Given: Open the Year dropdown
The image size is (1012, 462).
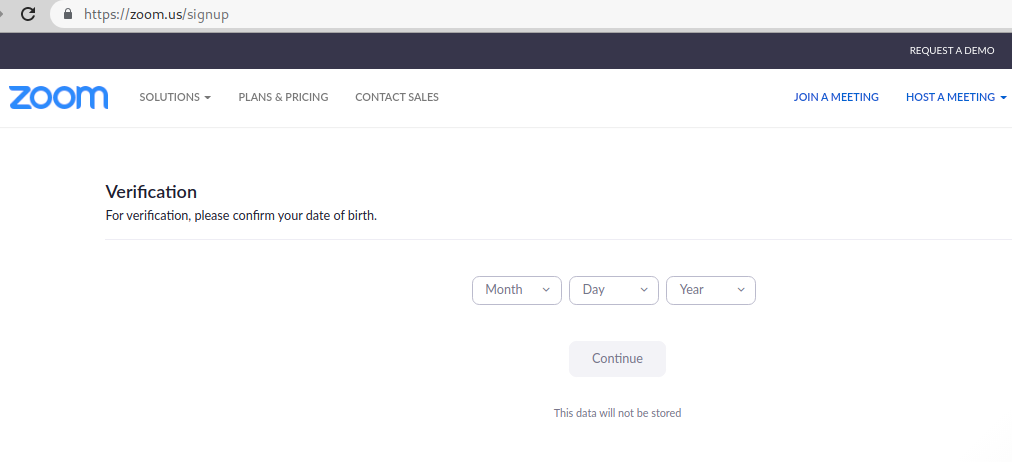Looking at the screenshot, I should point(711,290).
